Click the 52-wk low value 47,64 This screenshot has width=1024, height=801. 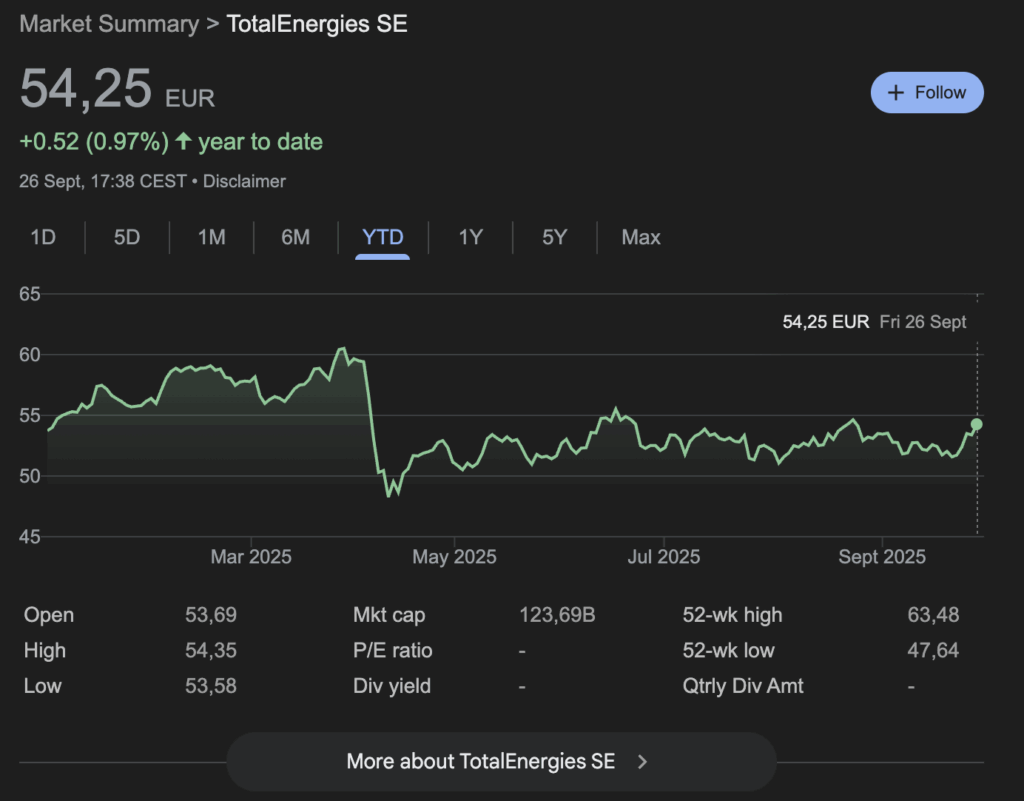tap(933, 650)
